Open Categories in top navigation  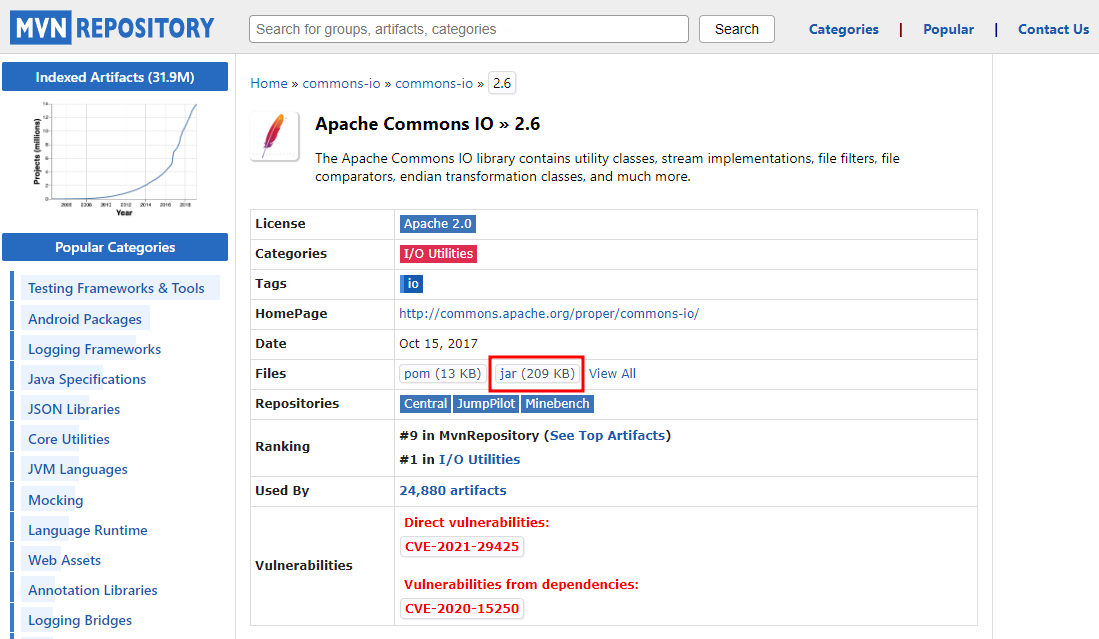[843, 29]
